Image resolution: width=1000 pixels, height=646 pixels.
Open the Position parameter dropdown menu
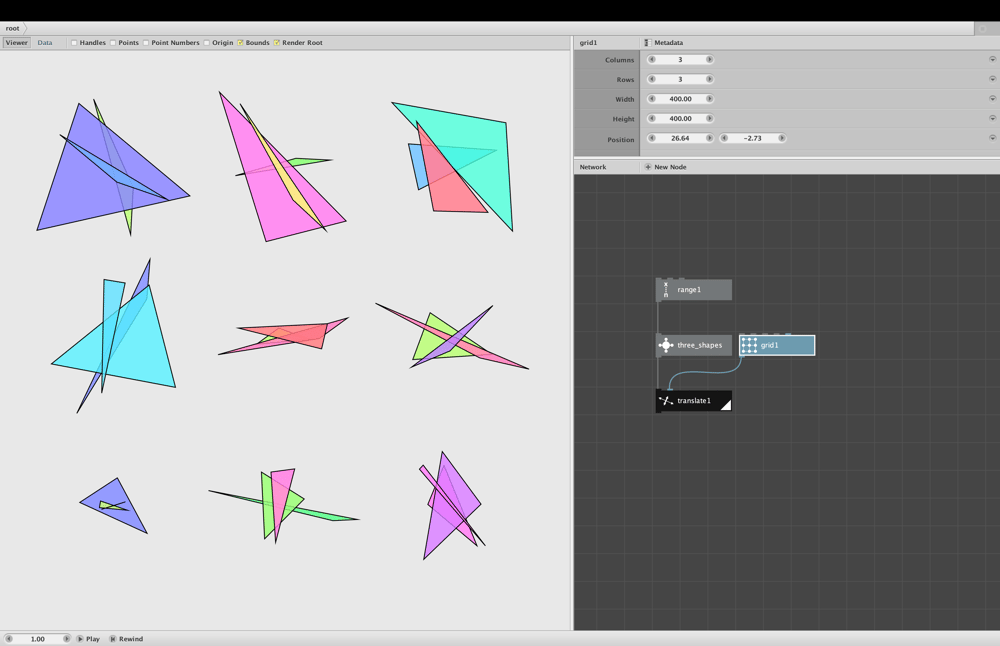[x=992, y=138]
